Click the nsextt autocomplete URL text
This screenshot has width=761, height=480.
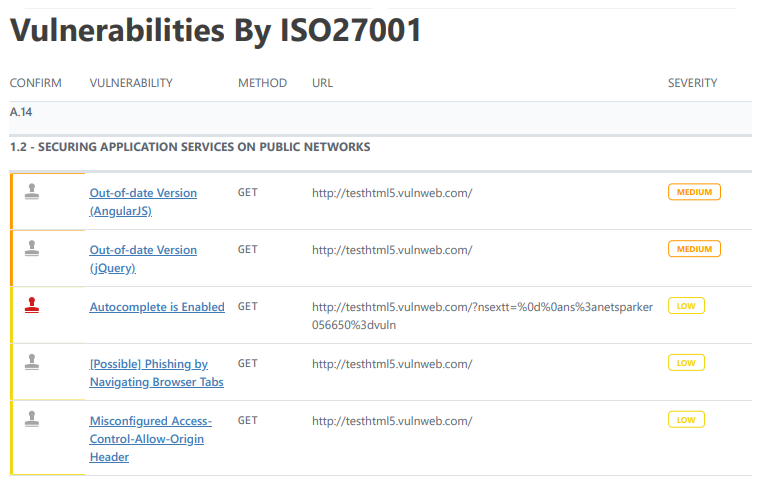[x=482, y=316]
